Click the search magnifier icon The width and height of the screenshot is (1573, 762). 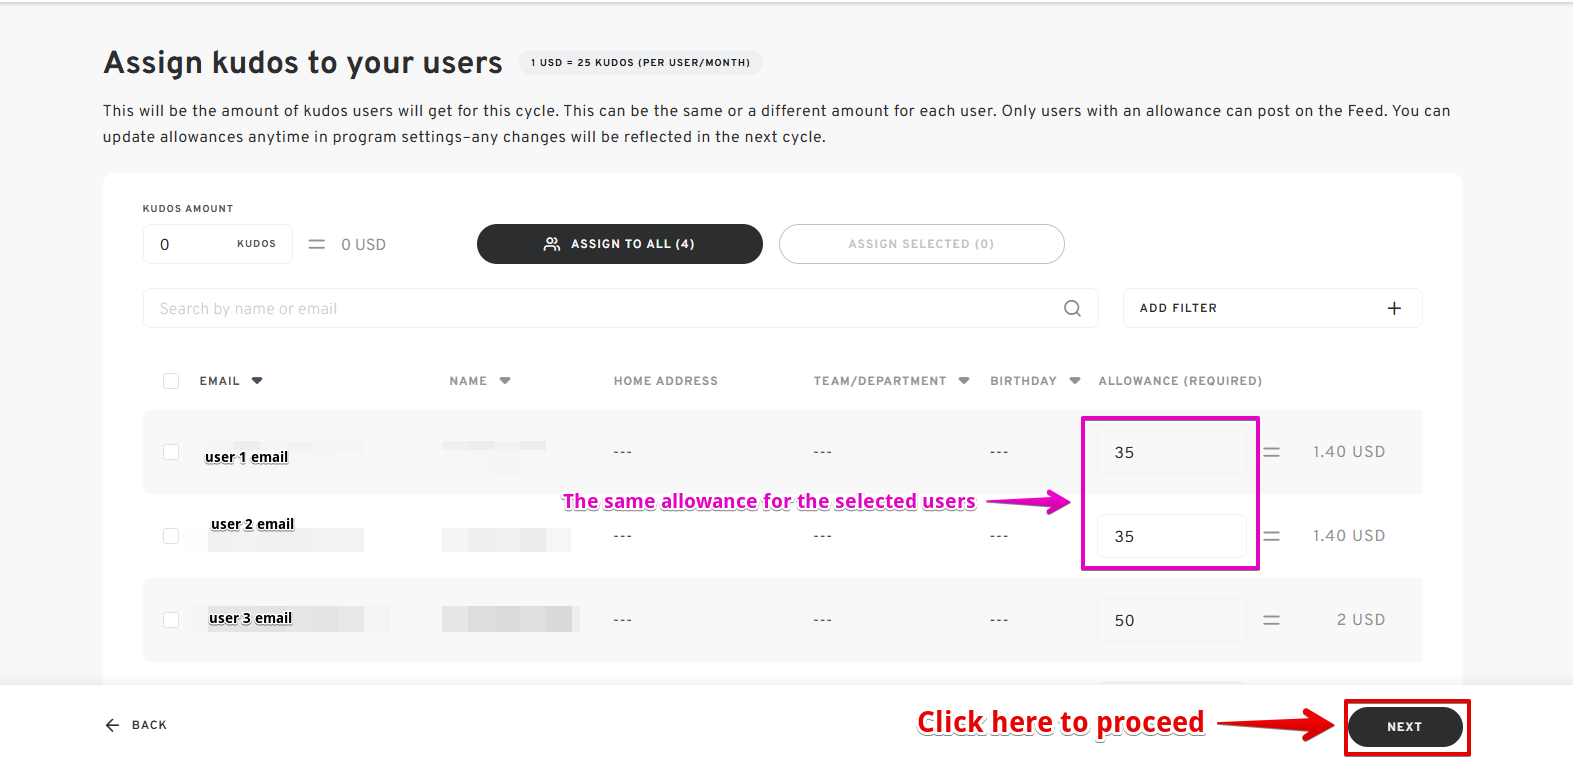pyautogui.click(x=1072, y=308)
